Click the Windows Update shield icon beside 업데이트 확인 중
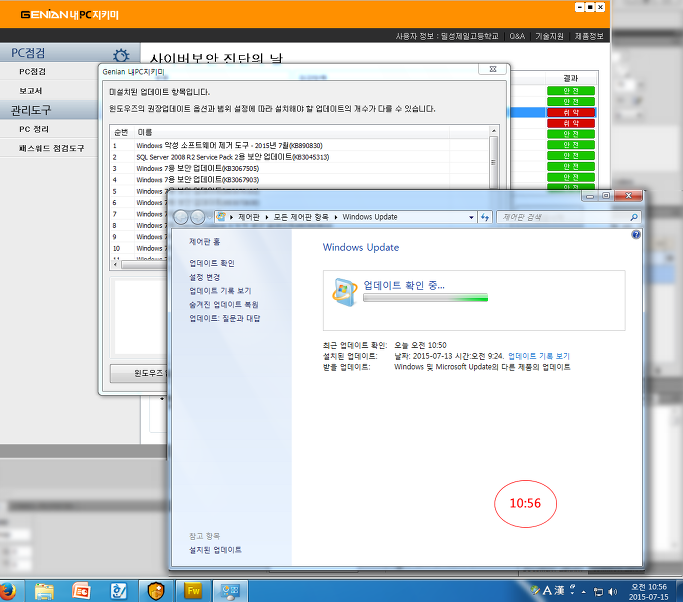The height and width of the screenshot is (602, 683). pos(345,292)
